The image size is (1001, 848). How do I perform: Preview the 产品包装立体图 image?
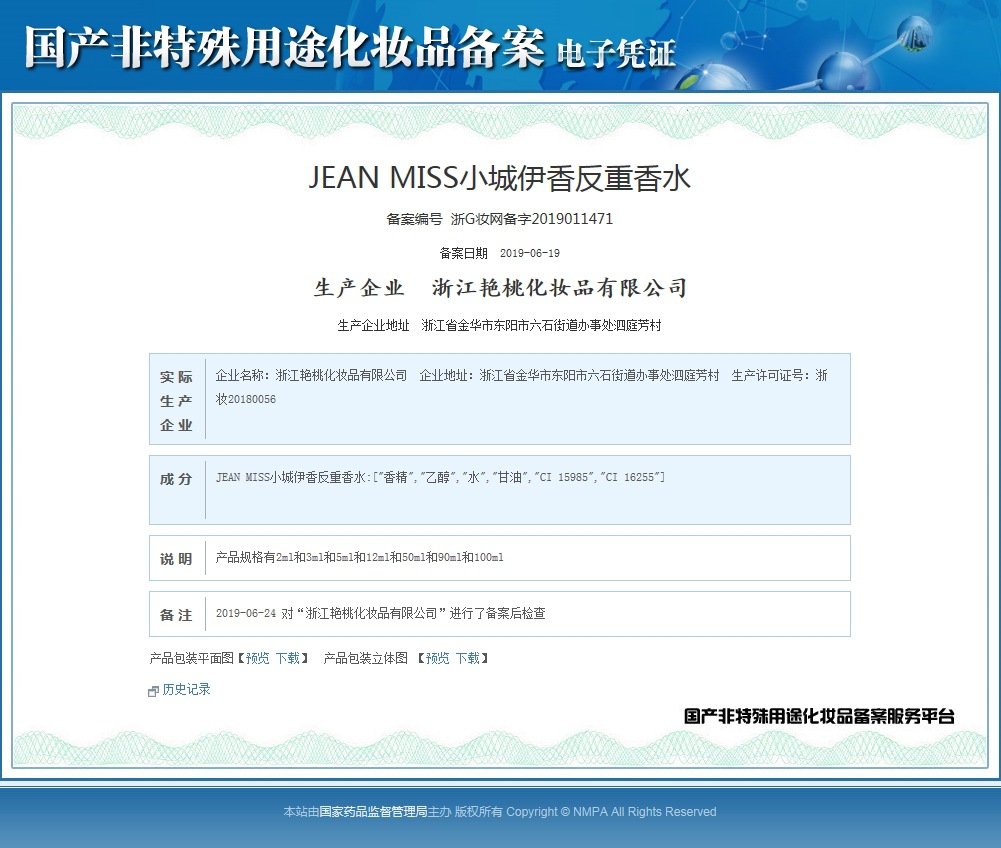(x=437, y=658)
